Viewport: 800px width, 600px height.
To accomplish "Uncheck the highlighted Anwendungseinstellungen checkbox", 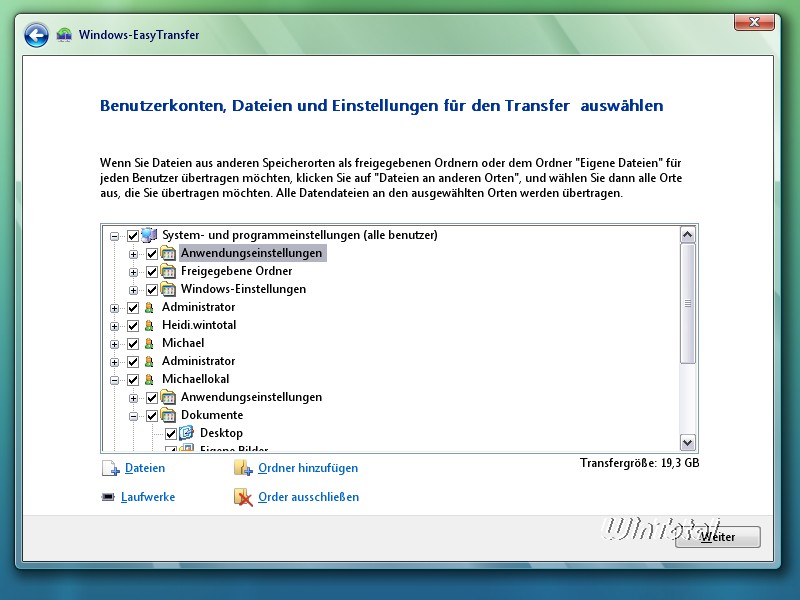I will pos(152,254).
